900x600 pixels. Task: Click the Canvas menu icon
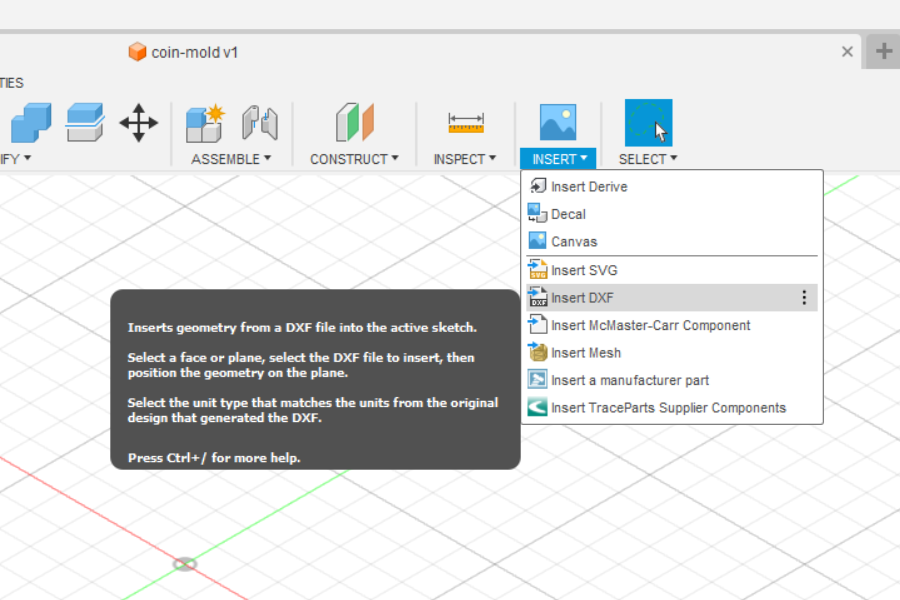click(x=537, y=241)
